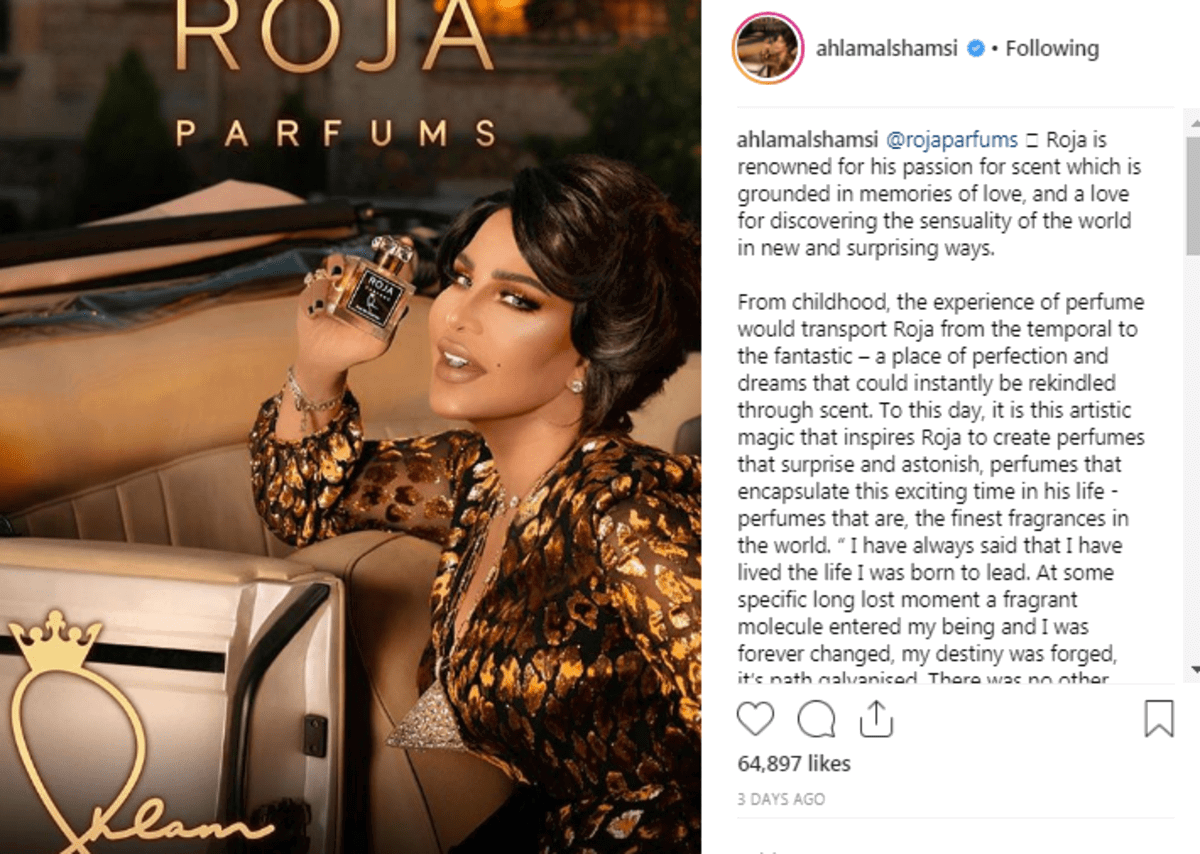1200x854 pixels.
Task: Click the heart like icon
Action: click(756, 719)
